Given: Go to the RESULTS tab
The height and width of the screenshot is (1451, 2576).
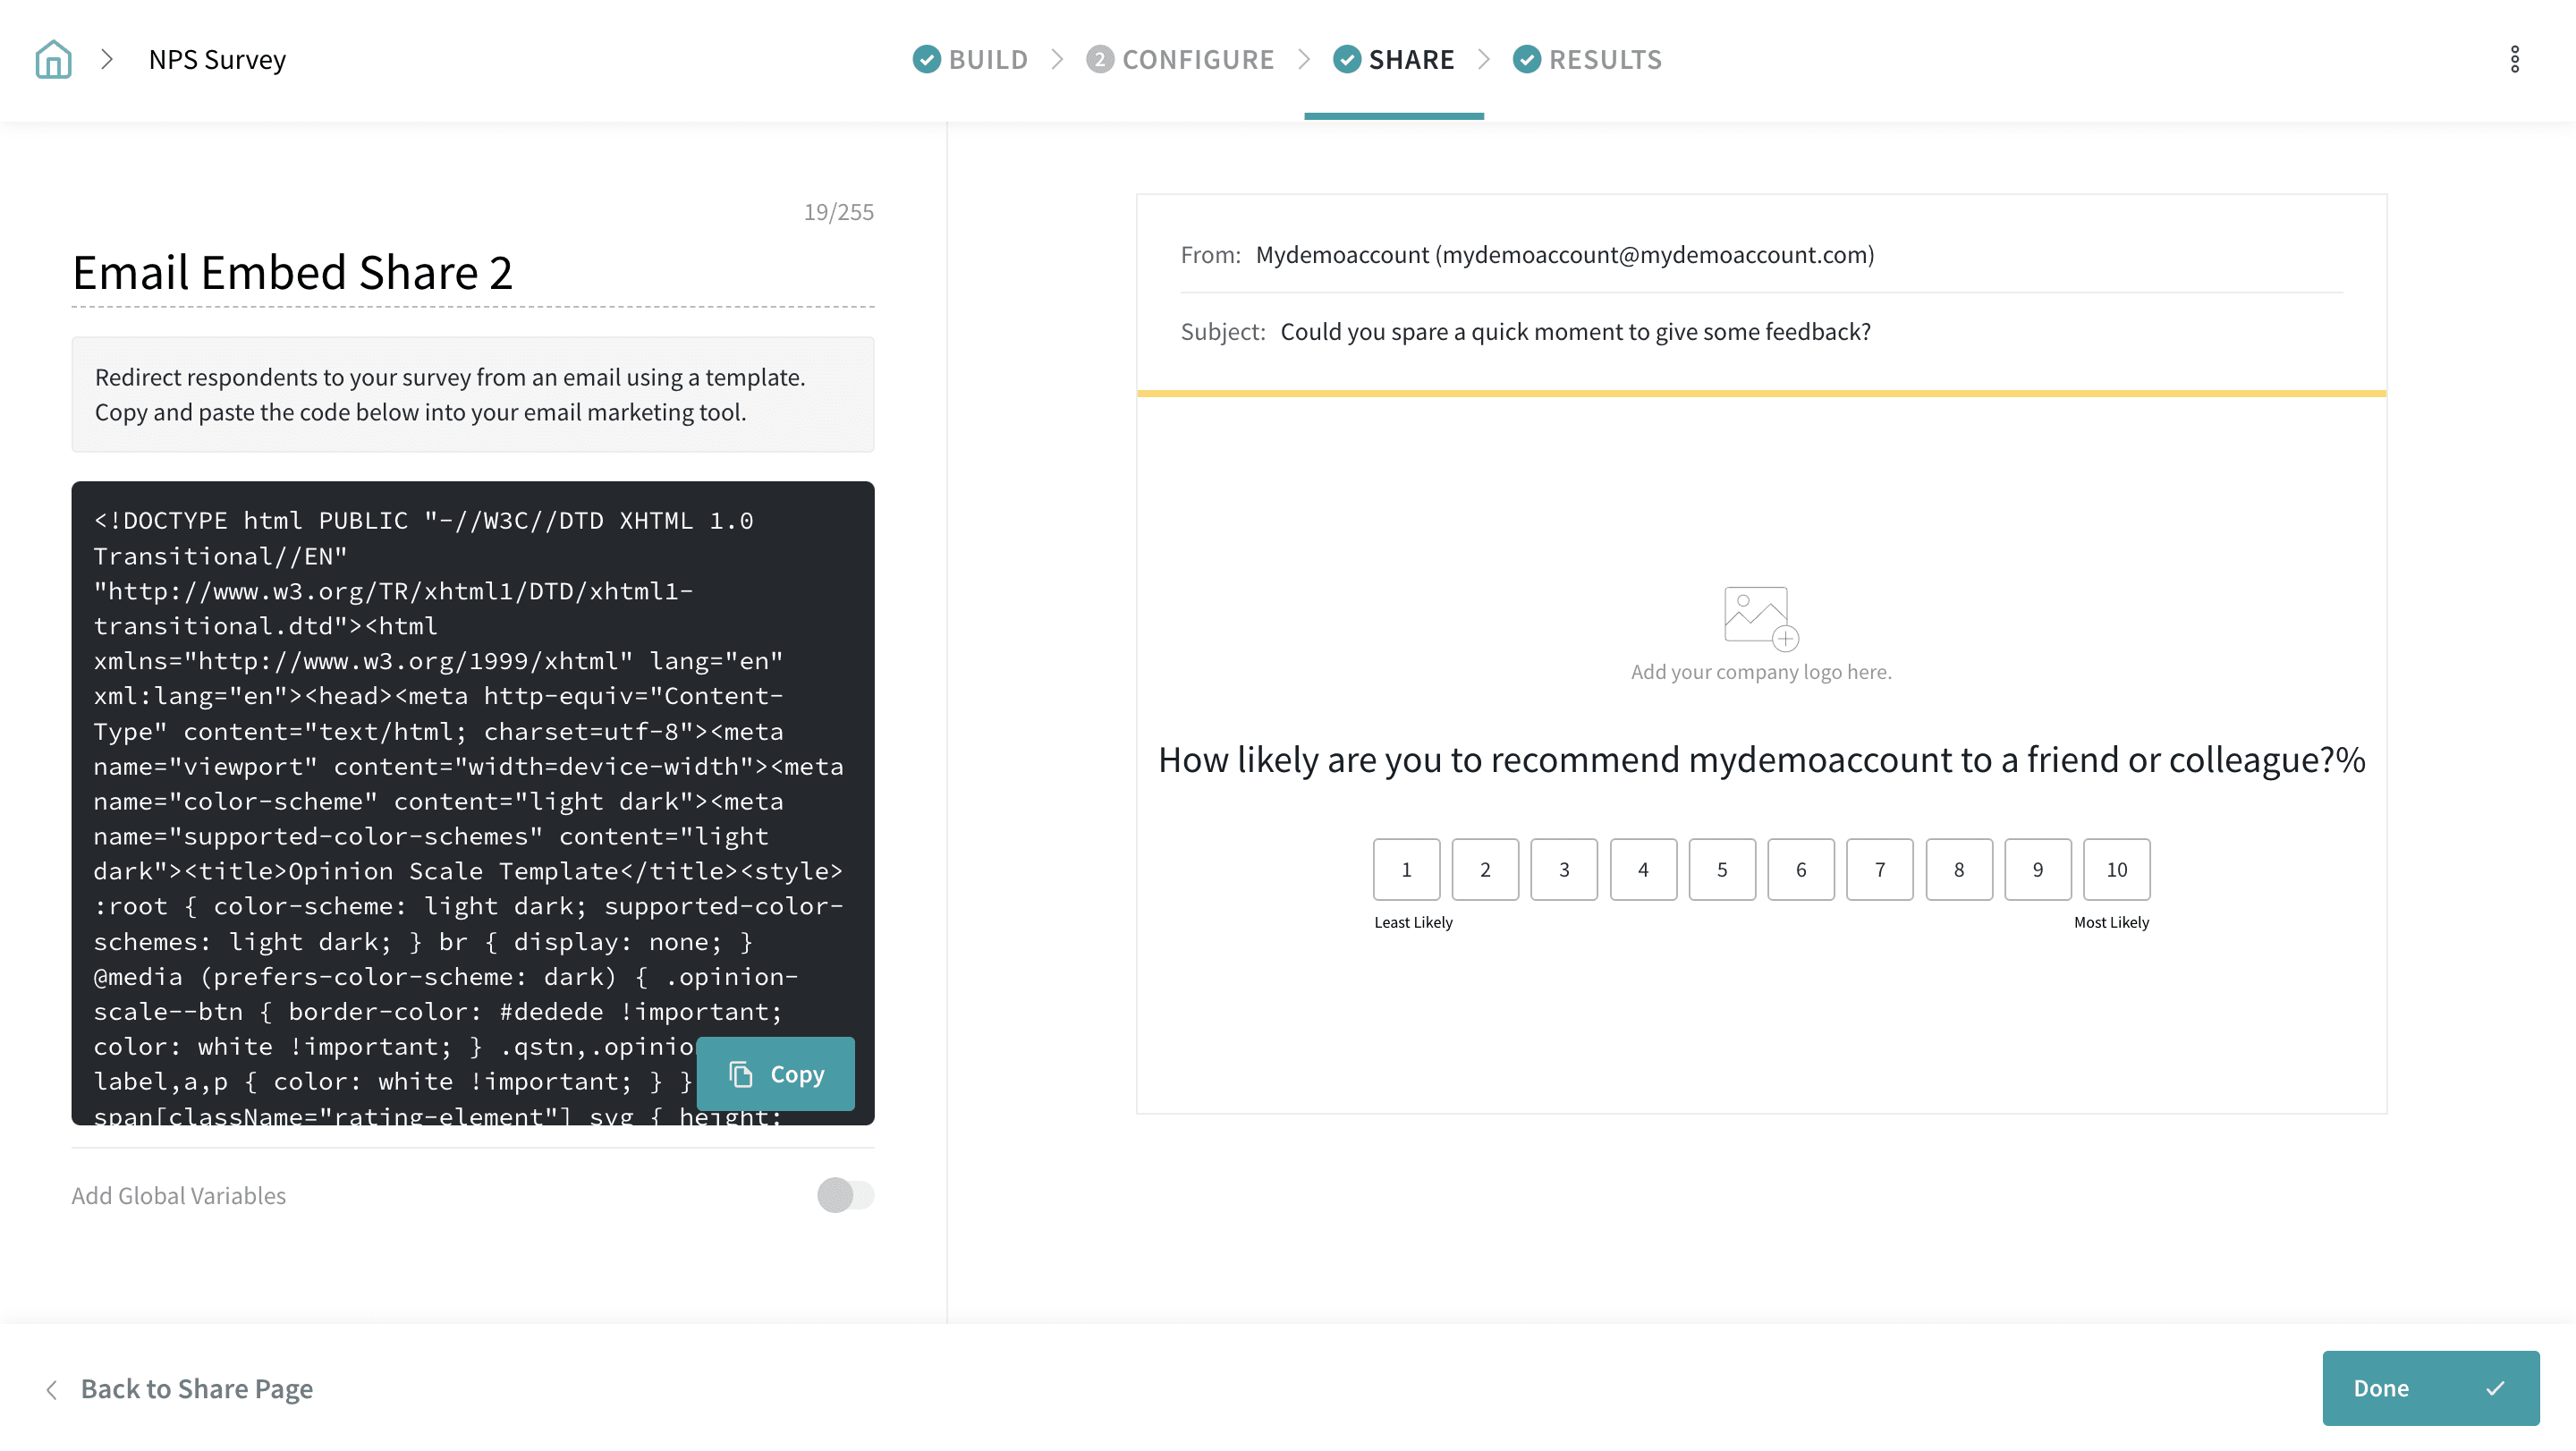Looking at the screenshot, I should 1604,59.
